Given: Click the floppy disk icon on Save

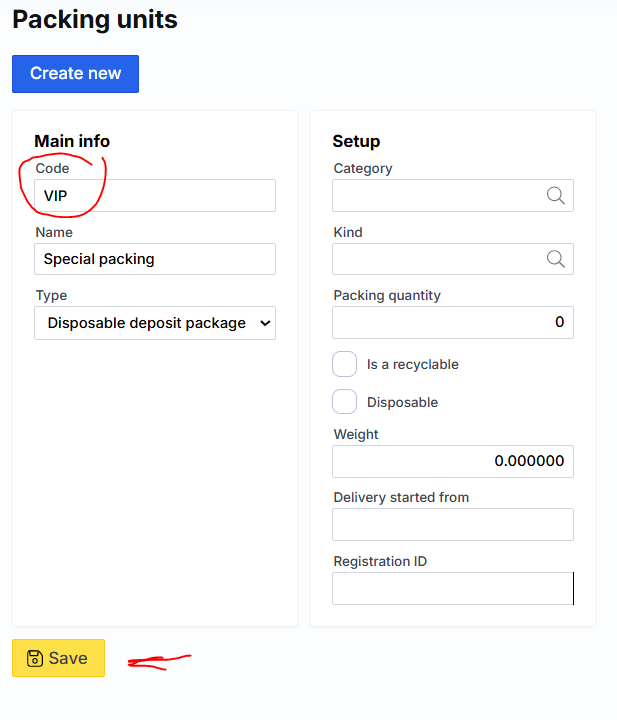Looking at the screenshot, I should point(35,658).
